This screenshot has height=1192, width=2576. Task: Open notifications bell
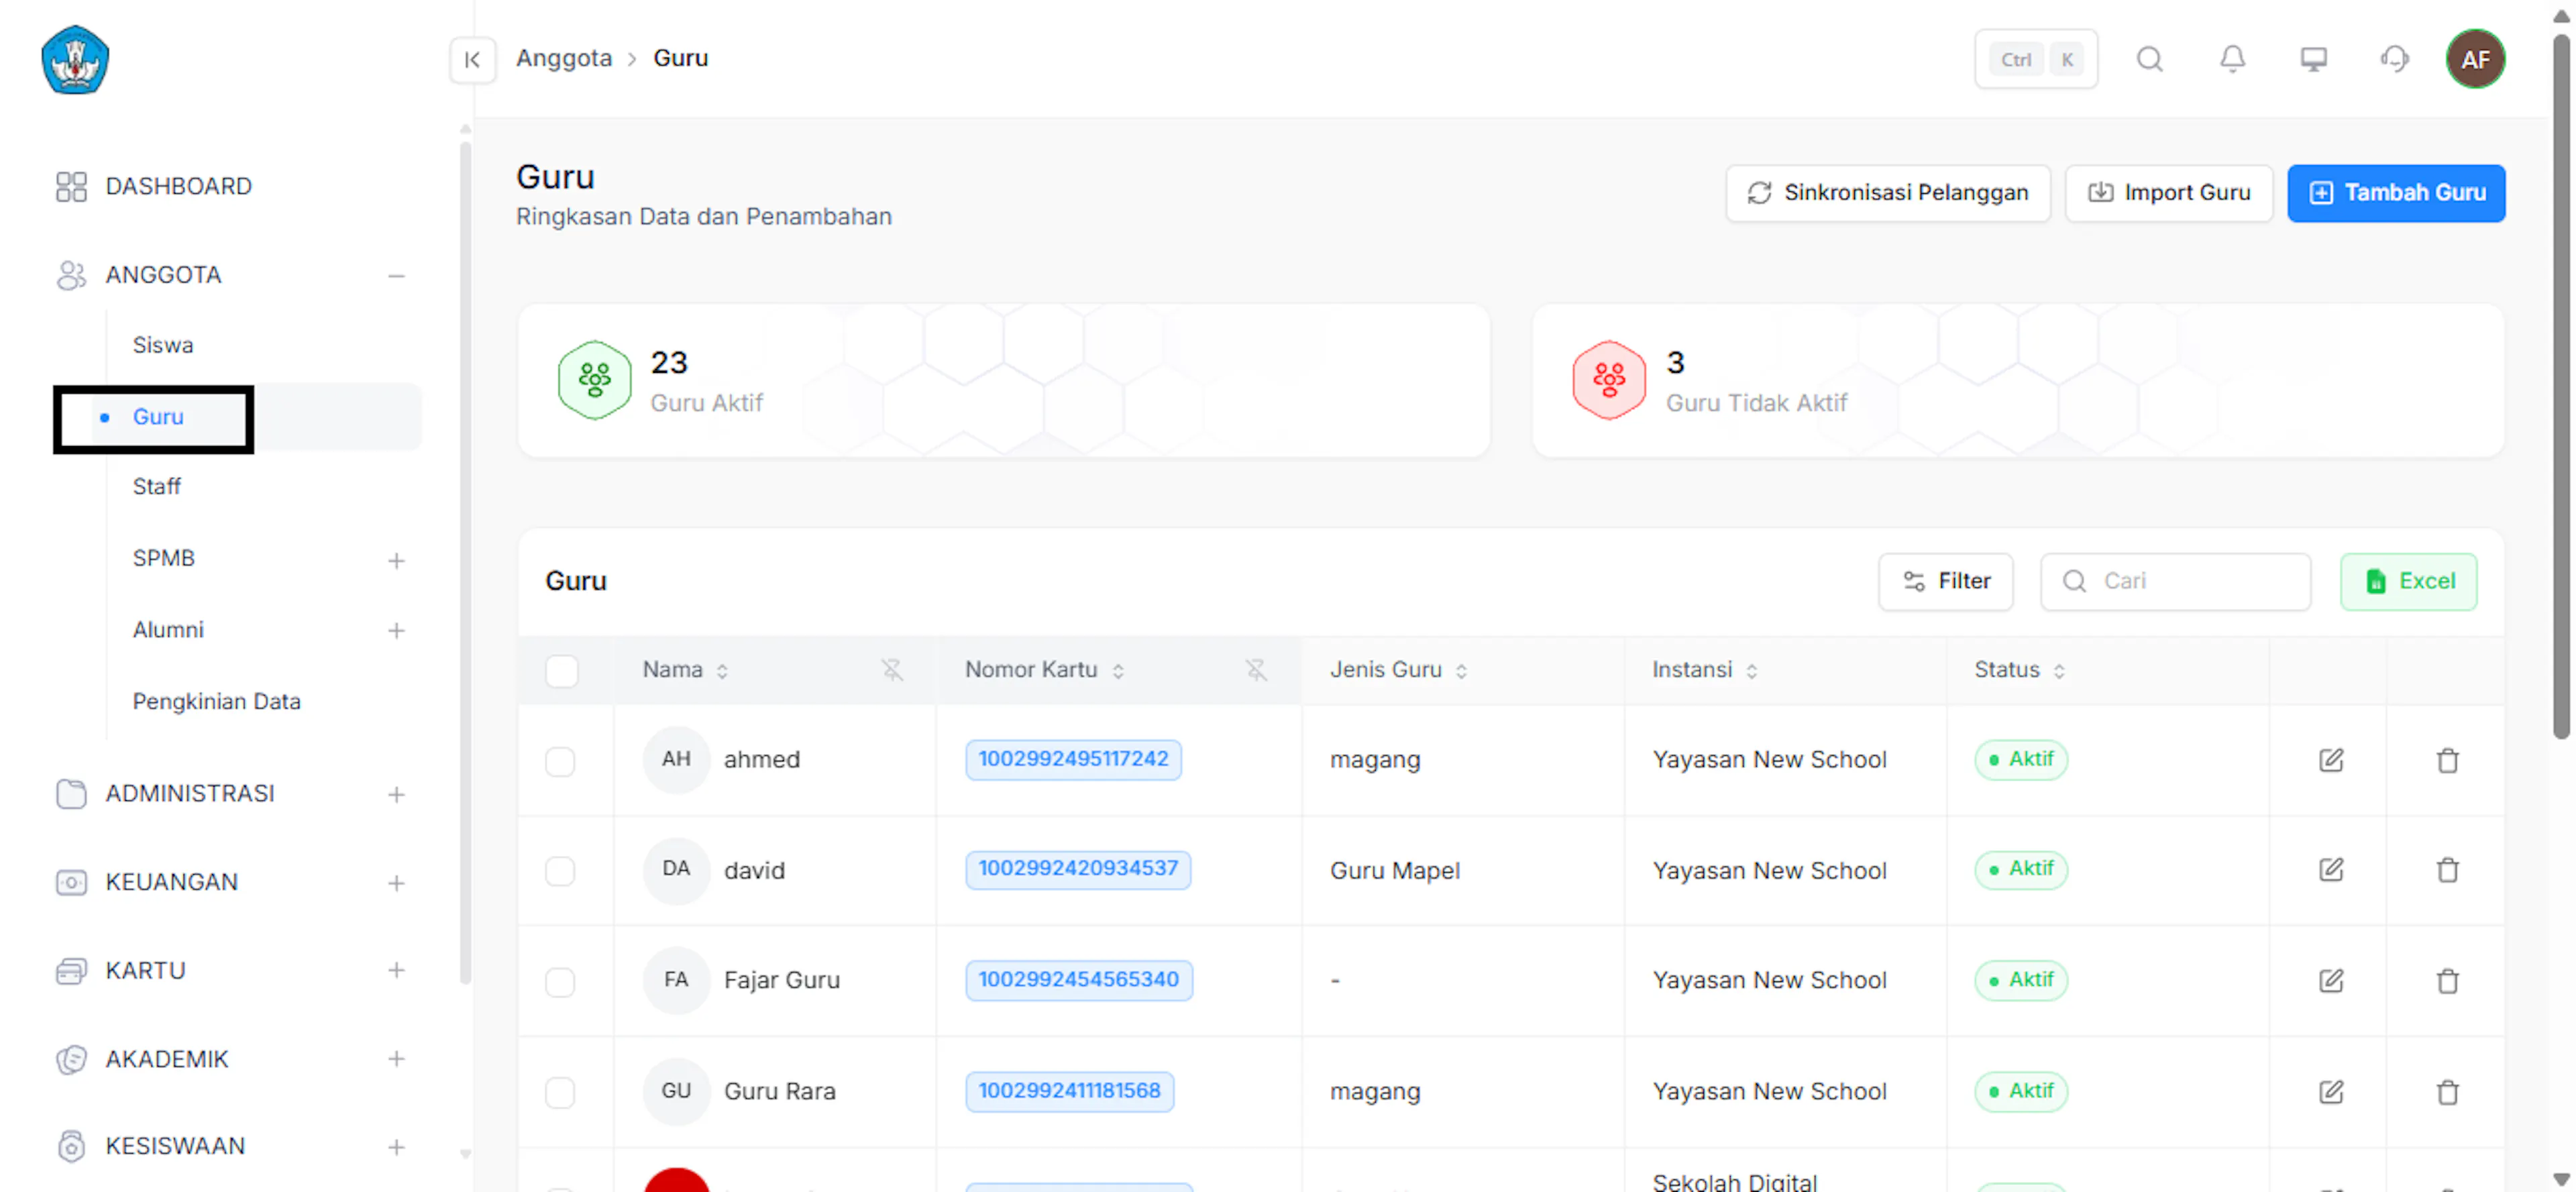(2232, 60)
